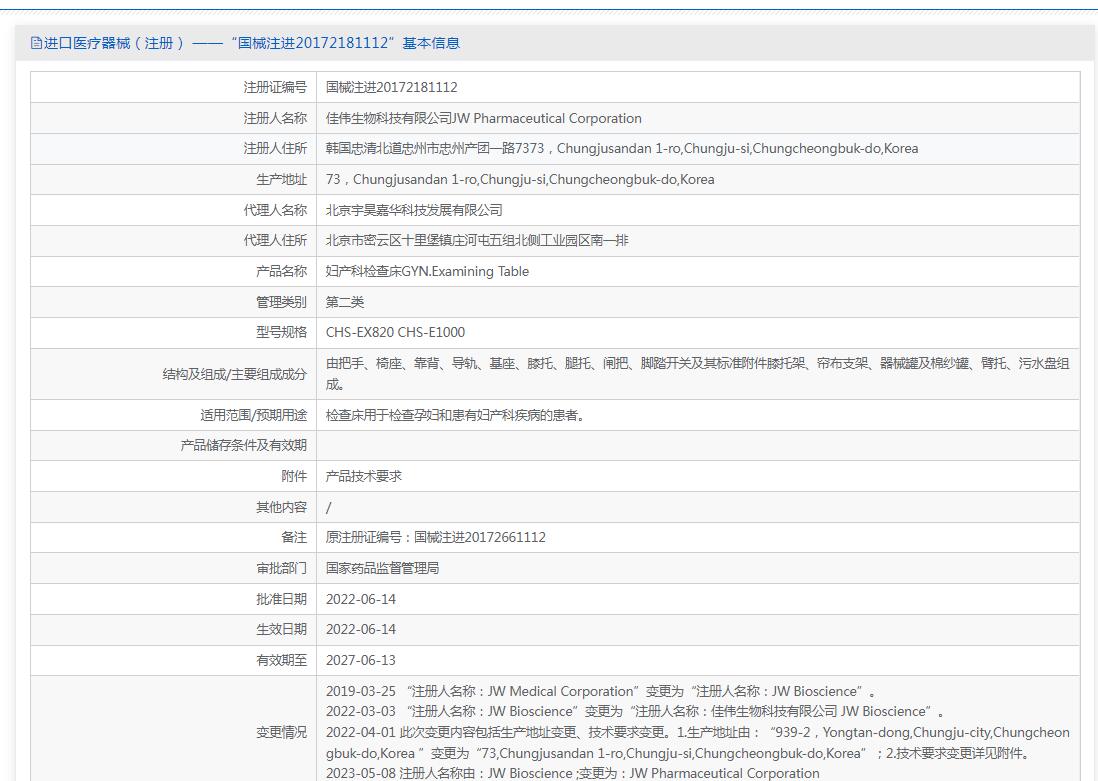Select model spec CHS-EX820 CHS-E1000
The width and height of the screenshot is (1098, 781).
[x=395, y=332]
